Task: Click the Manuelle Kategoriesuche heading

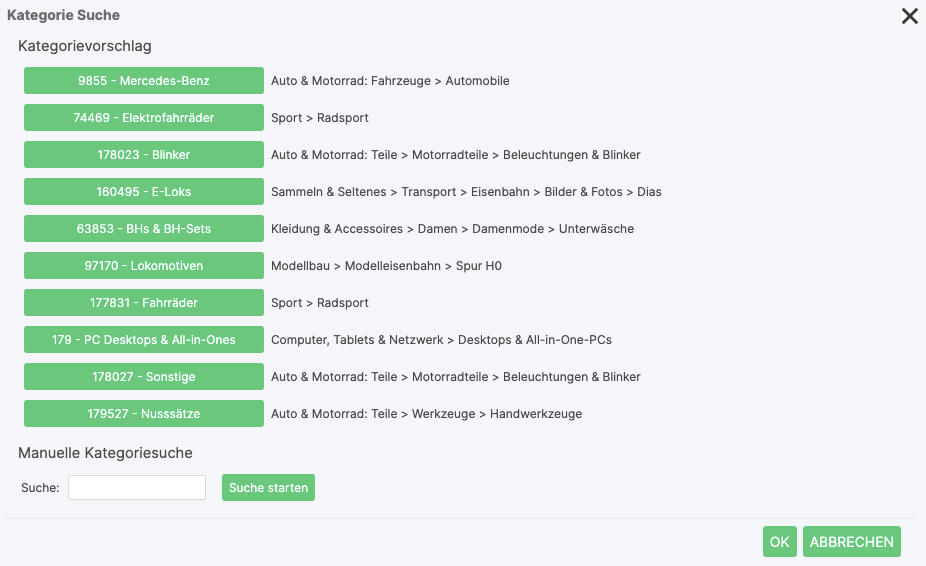Action: 105,453
